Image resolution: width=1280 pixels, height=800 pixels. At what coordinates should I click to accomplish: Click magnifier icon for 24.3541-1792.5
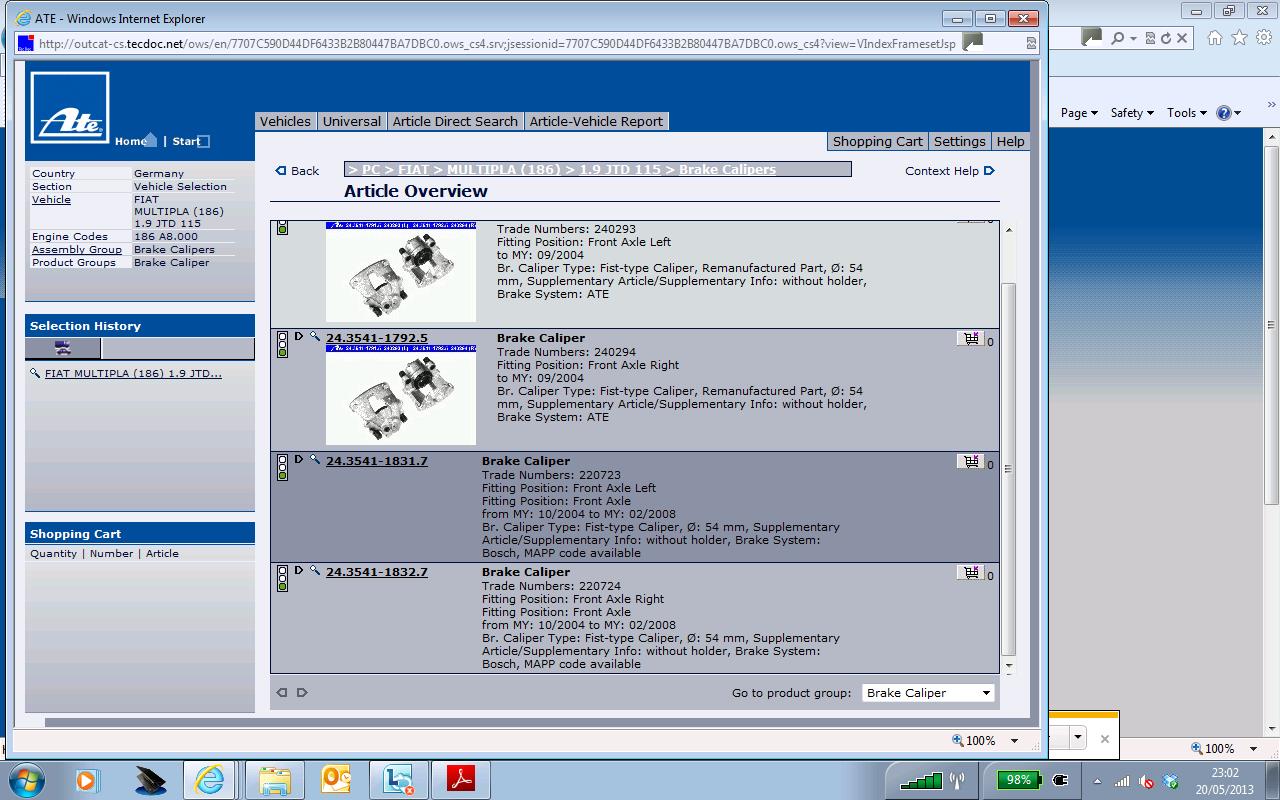314,337
